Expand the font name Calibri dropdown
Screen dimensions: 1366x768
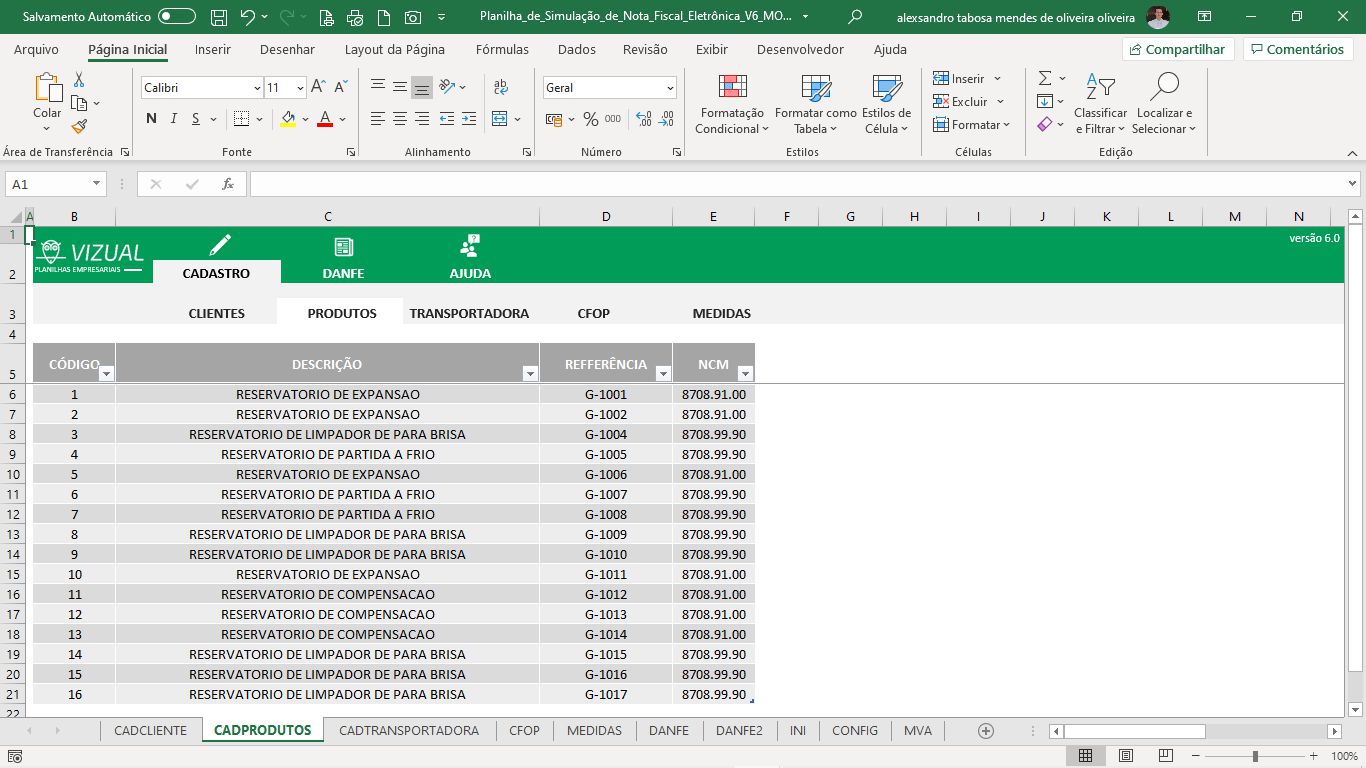click(257, 88)
